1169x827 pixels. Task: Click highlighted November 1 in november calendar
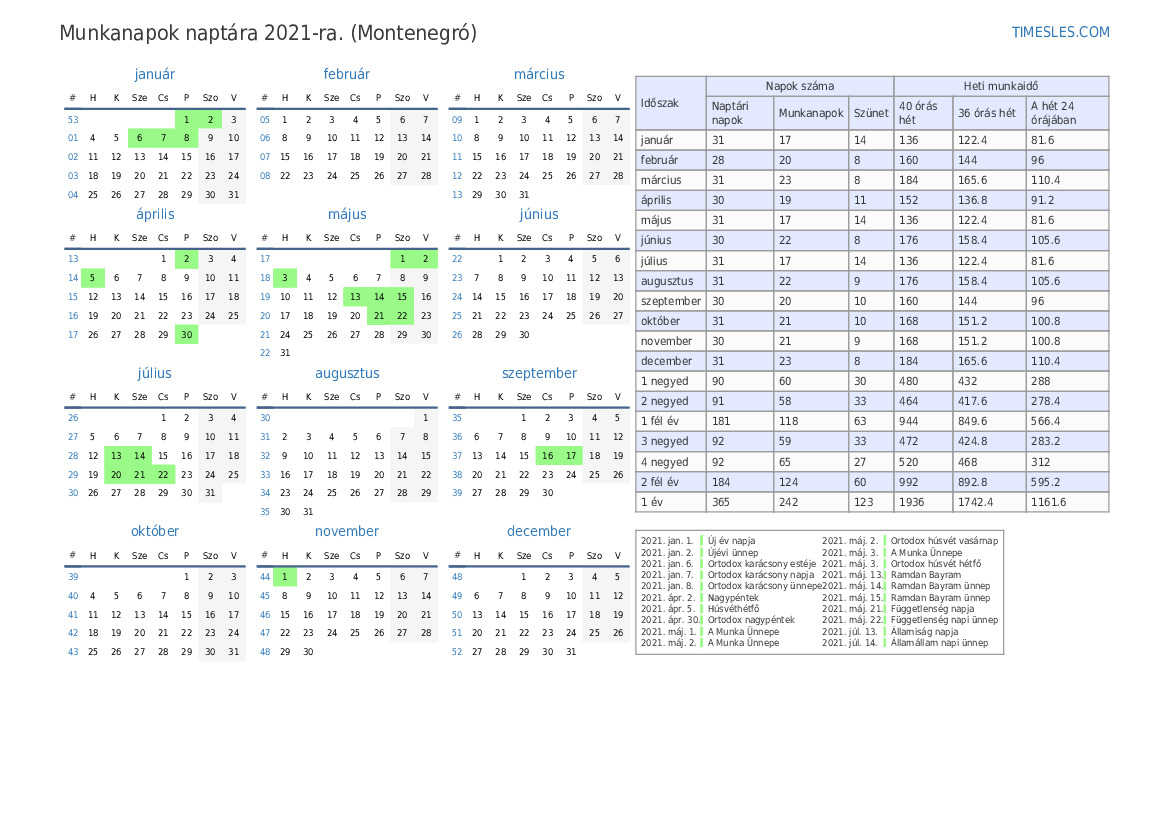[x=285, y=577]
